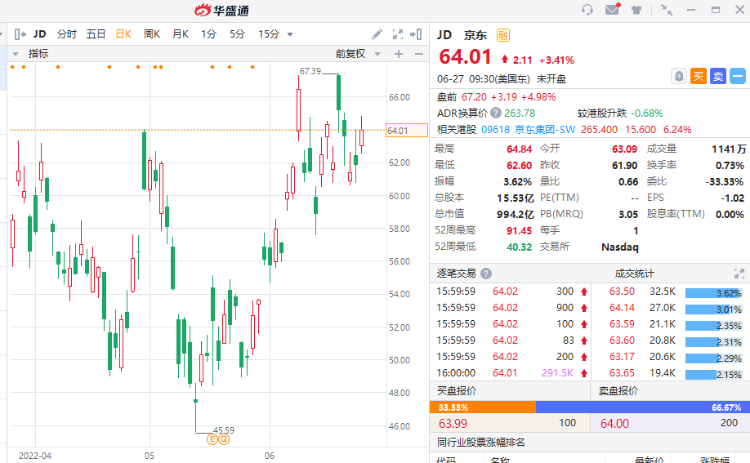Click the E earnings event marker

click(212, 439)
